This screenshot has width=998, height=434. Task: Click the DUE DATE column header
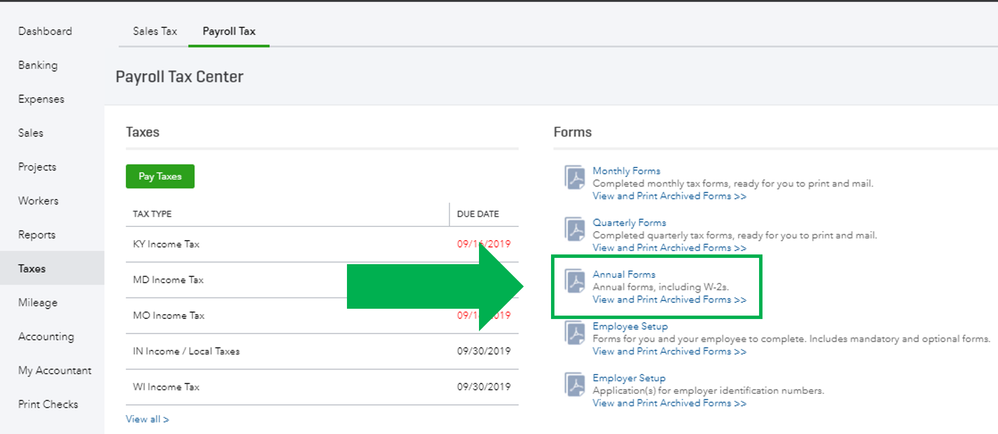478,214
